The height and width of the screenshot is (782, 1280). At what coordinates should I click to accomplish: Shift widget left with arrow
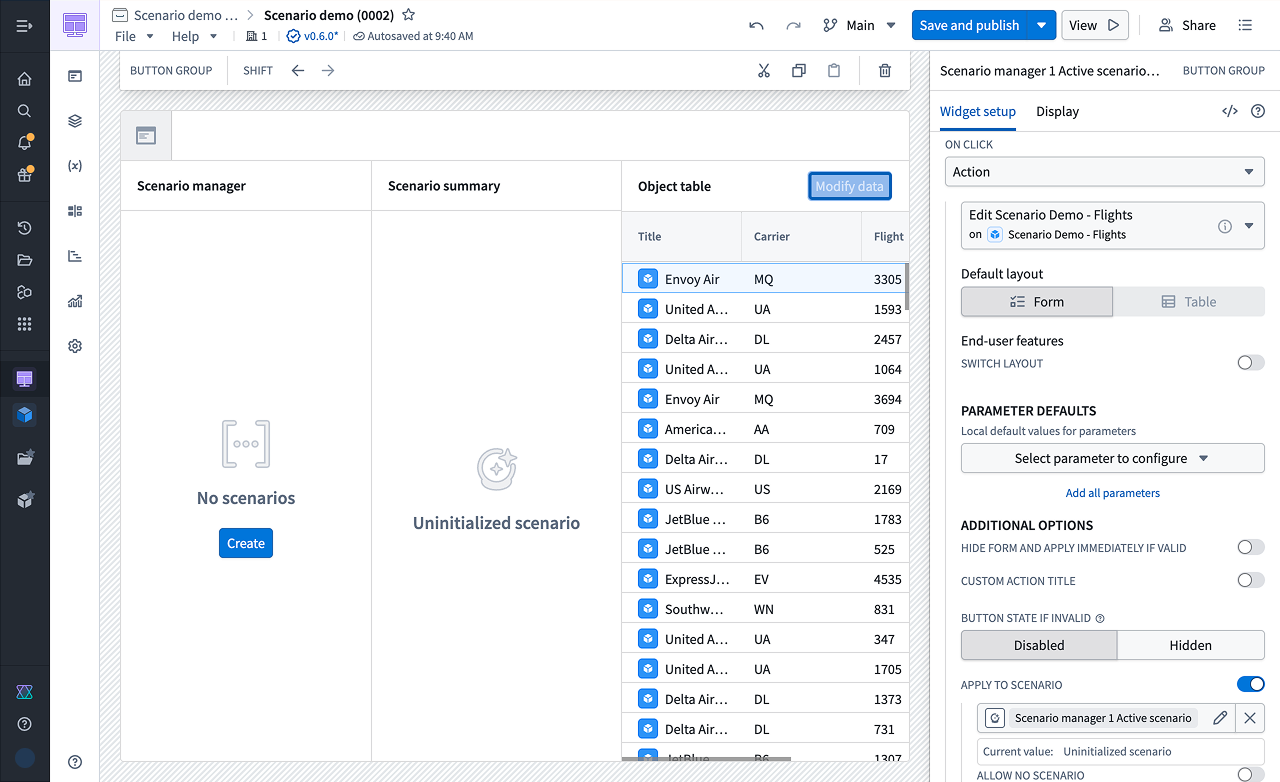click(x=298, y=71)
